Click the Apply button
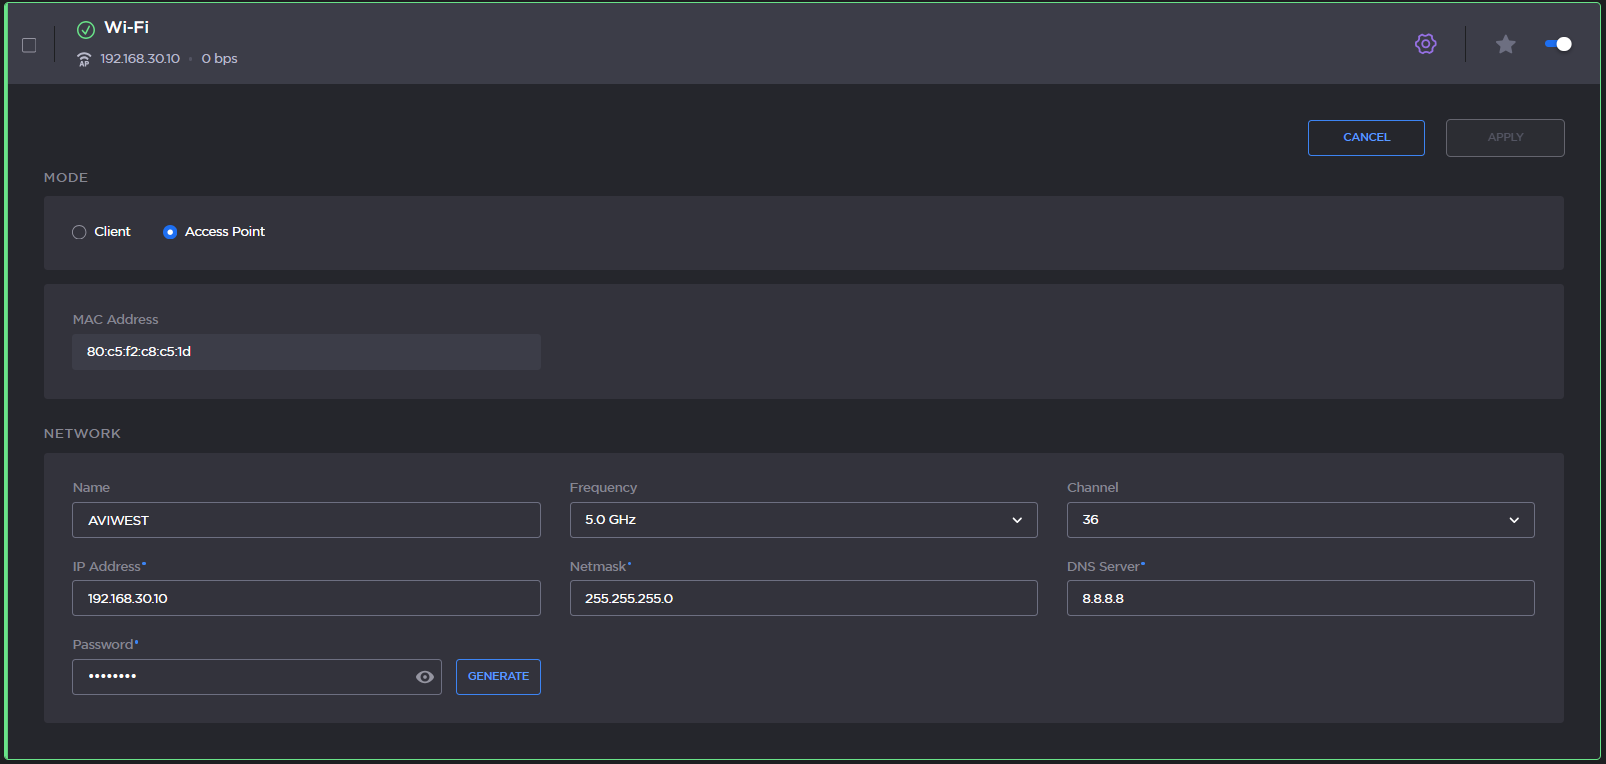The height and width of the screenshot is (764, 1606). point(1504,138)
